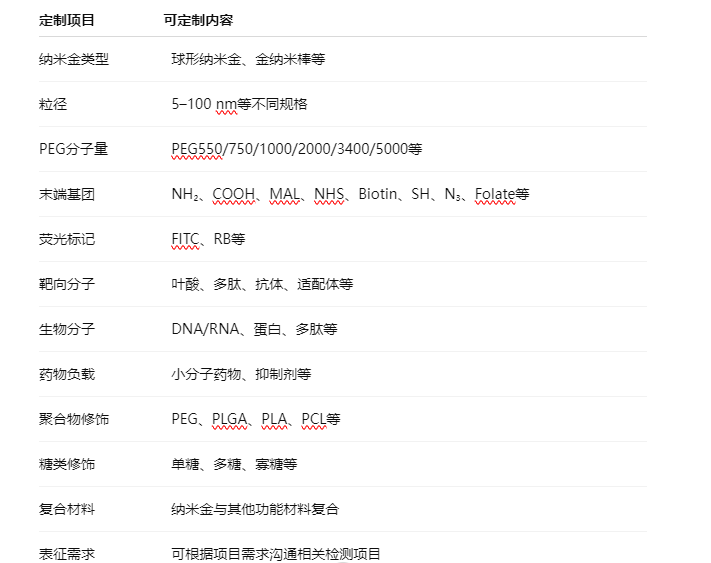711x563 pixels.
Task: Click the underlined word PLA
Action: point(274,419)
